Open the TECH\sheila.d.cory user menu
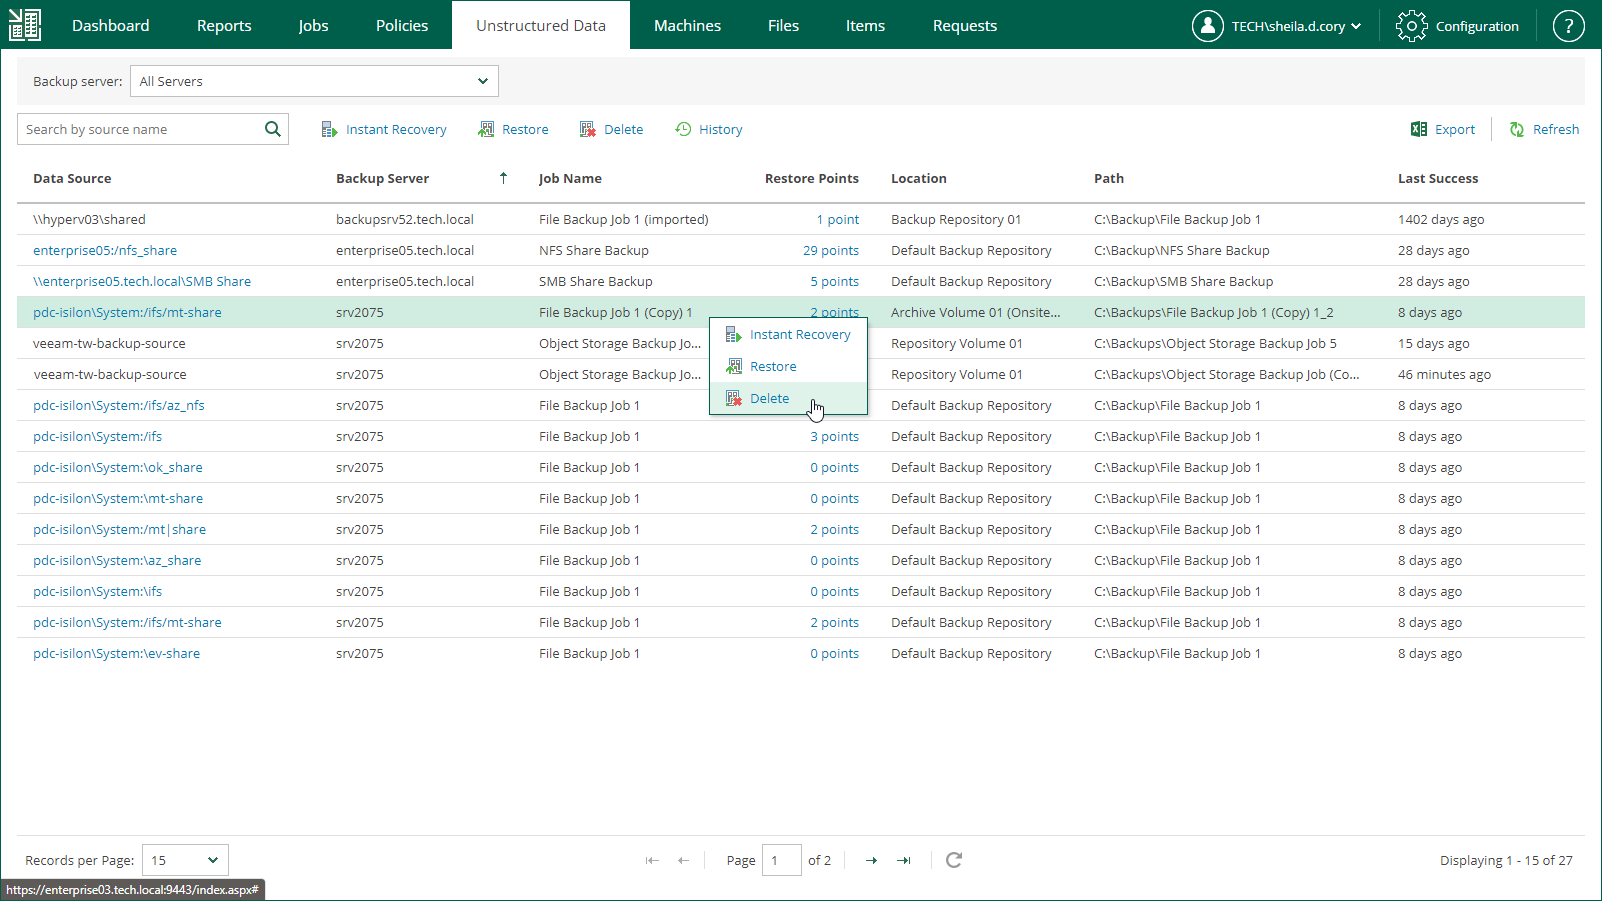Viewport: 1602px width, 901px height. tap(1277, 26)
